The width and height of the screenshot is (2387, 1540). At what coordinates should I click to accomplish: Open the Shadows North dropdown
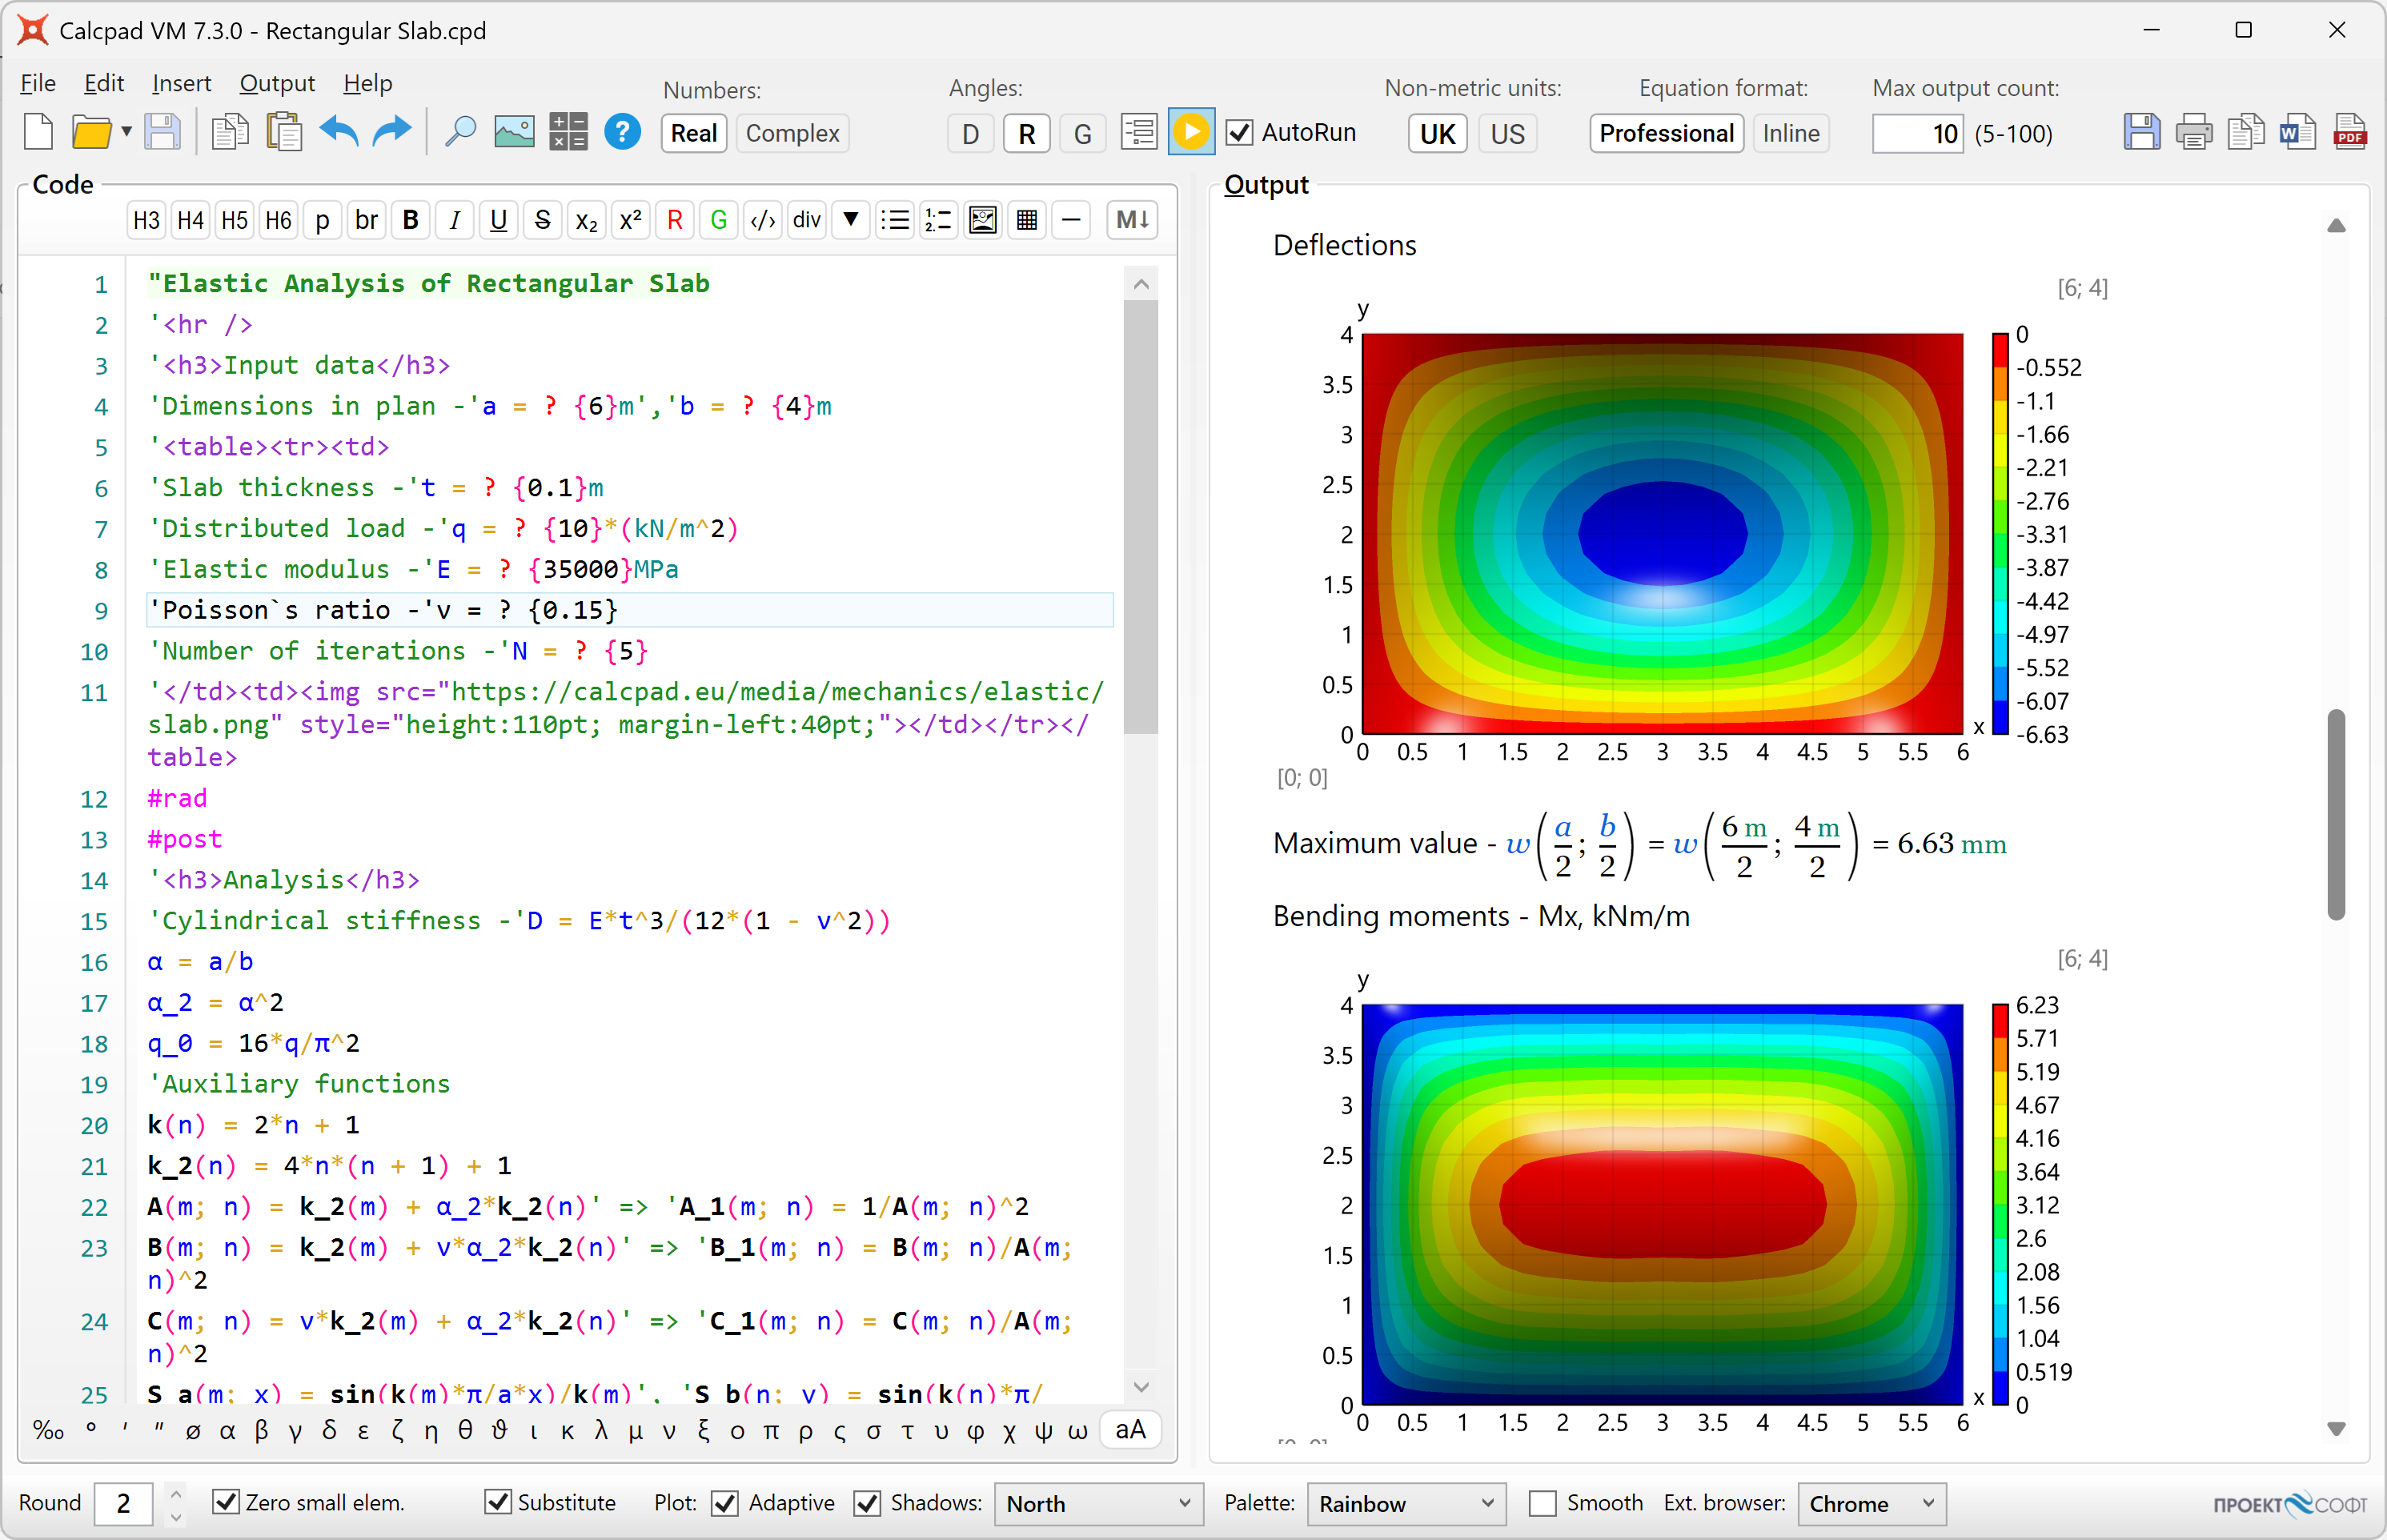click(x=1098, y=1503)
